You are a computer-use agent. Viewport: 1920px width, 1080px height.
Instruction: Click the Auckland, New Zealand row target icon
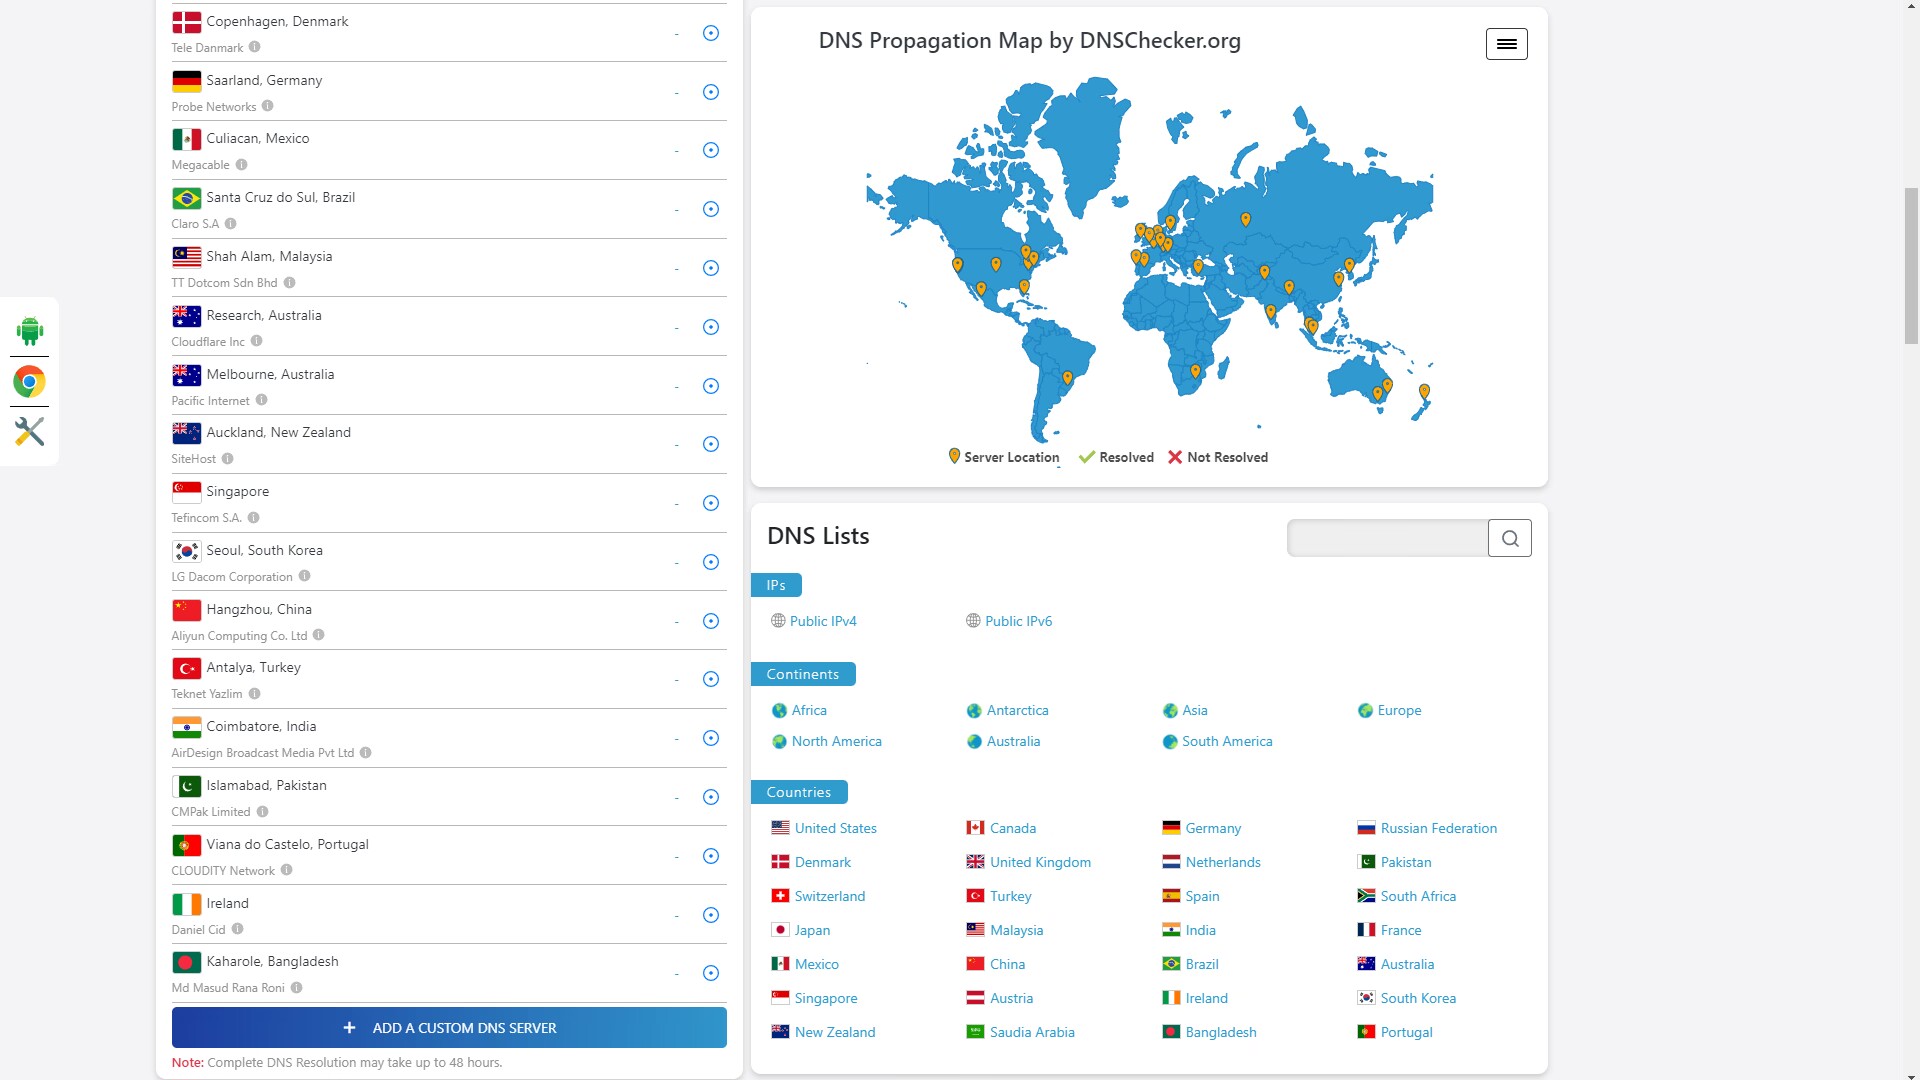[711, 444]
